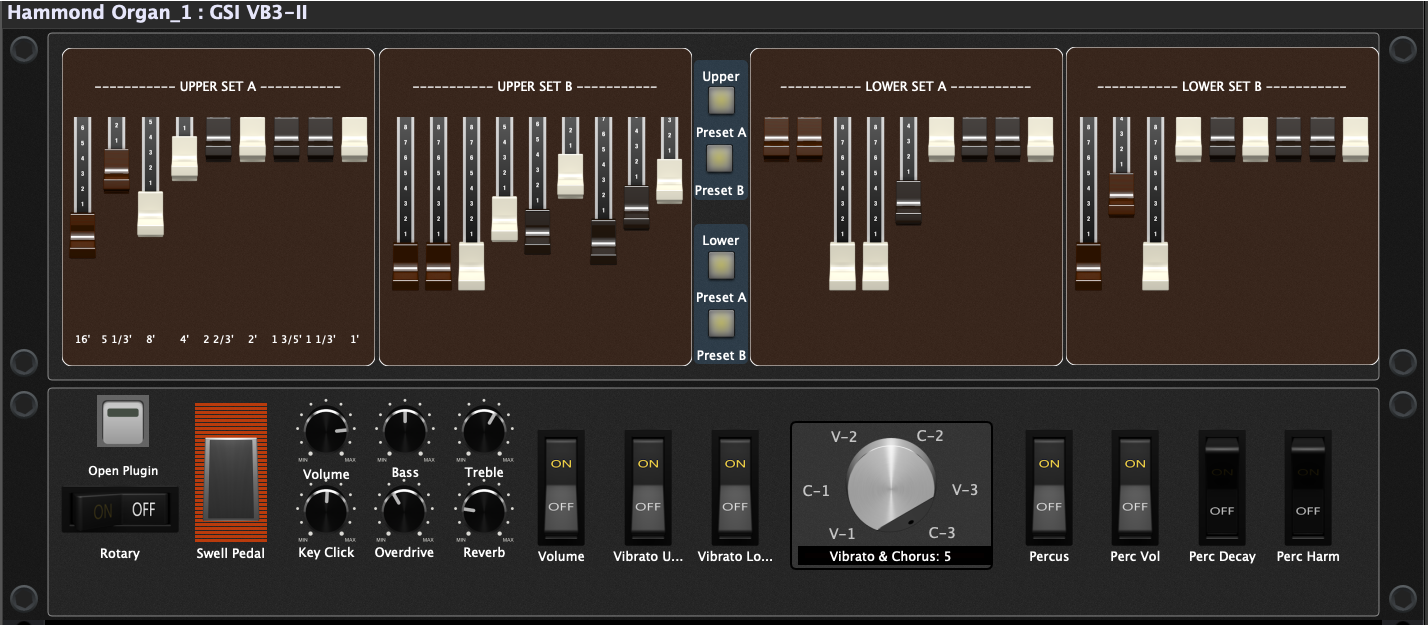Viewport: 1428px width, 625px height.
Task: Toggle the Percus rocker switch
Action: coord(1049,487)
